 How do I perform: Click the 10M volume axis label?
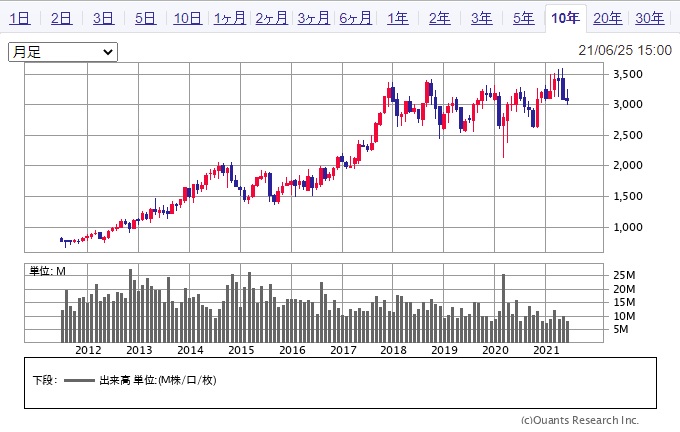tap(624, 316)
